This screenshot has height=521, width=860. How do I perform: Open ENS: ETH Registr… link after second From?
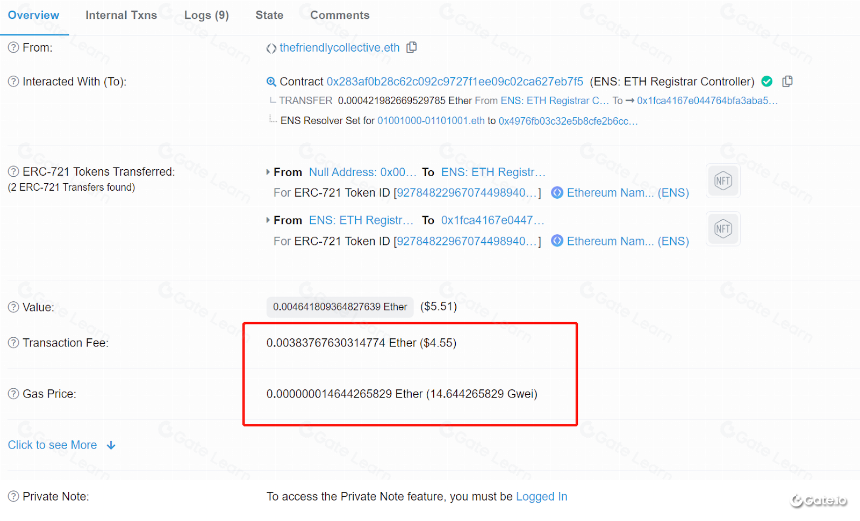coord(361,220)
